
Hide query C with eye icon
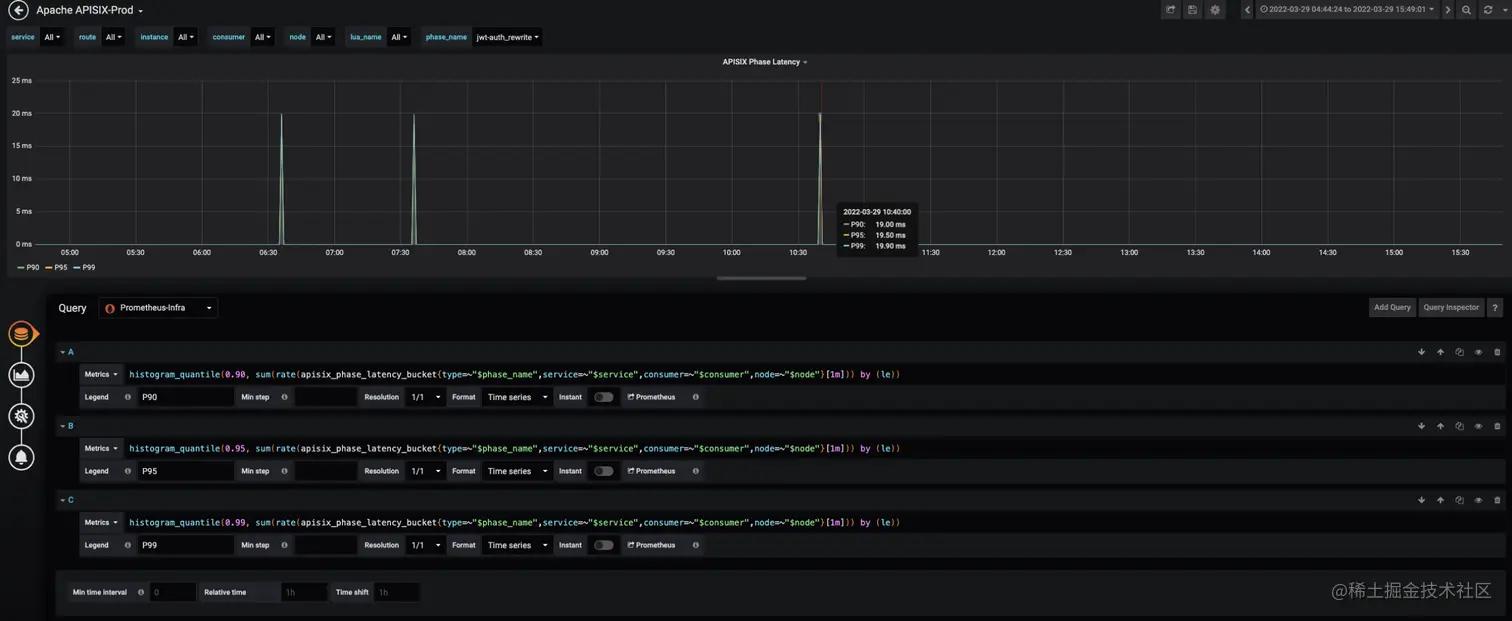(x=1478, y=500)
